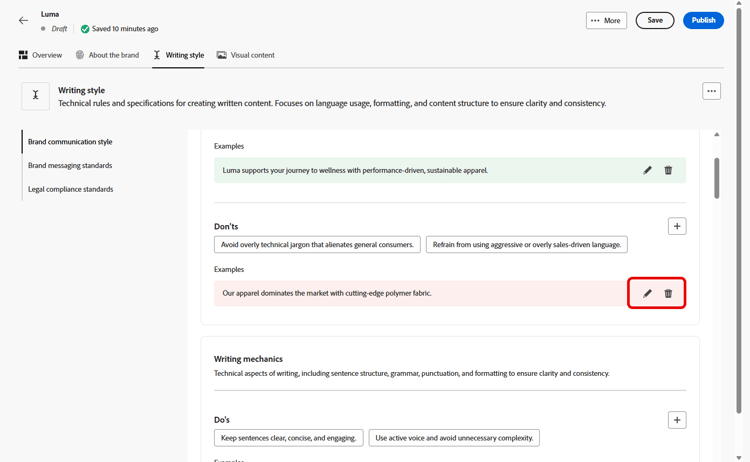Image resolution: width=750 pixels, height=462 pixels.
Task: Open the About the brand tab
Action: (107, 55)
